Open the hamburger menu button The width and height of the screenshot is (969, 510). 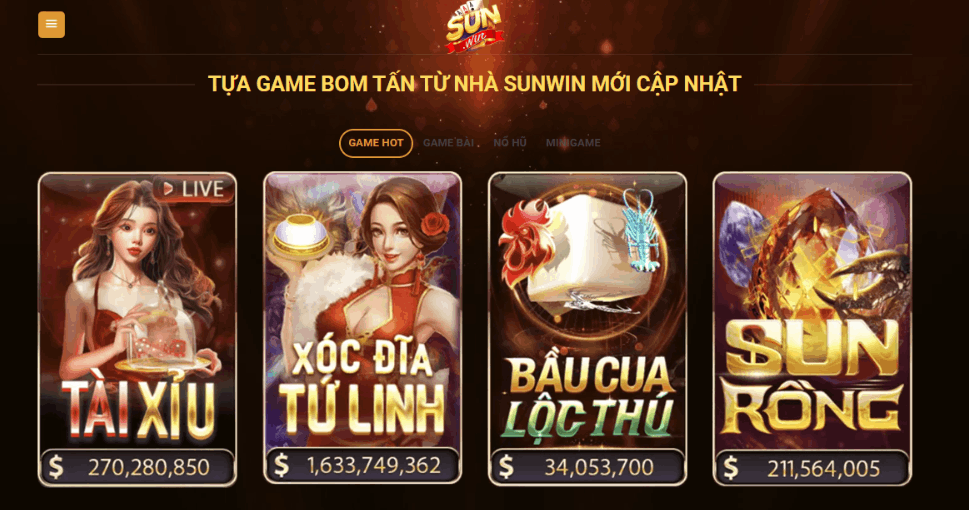(51, 25)
